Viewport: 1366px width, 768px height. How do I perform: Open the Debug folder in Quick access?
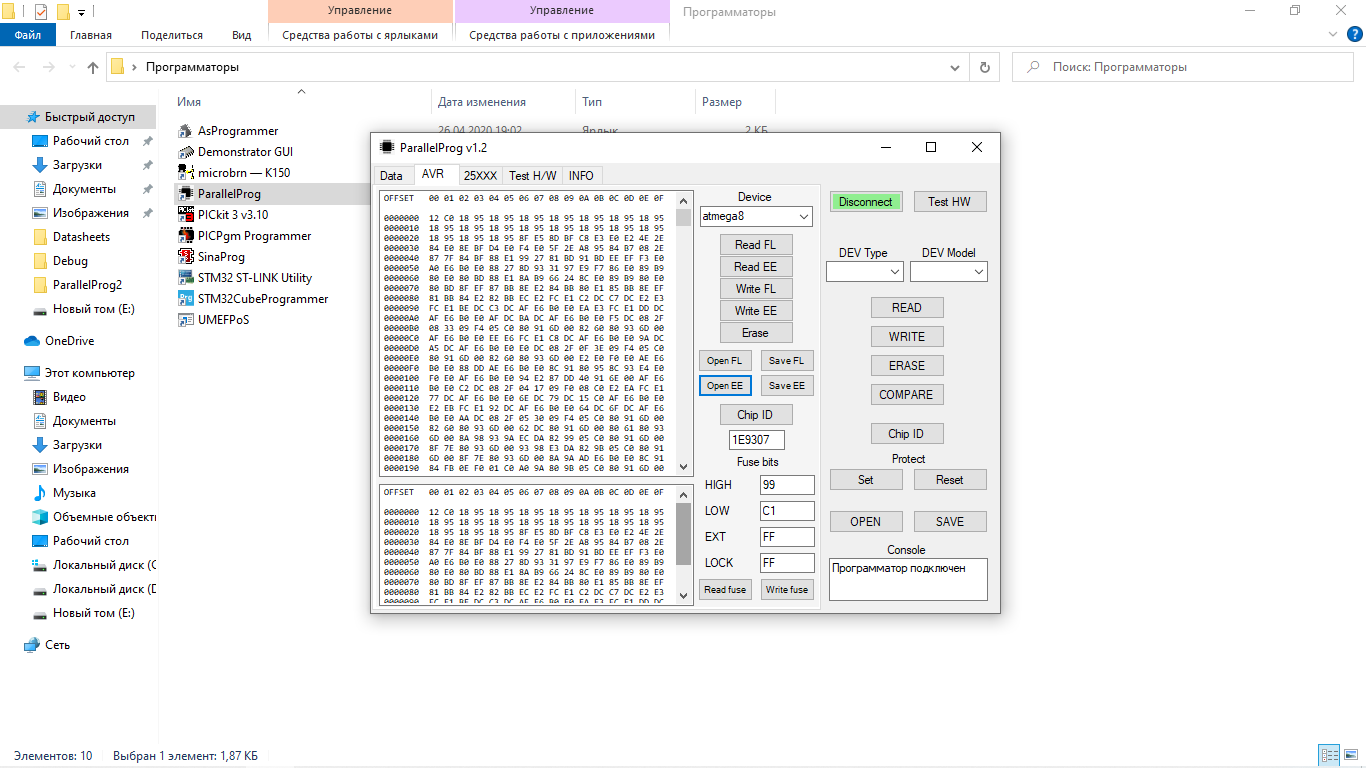point(61,261)
